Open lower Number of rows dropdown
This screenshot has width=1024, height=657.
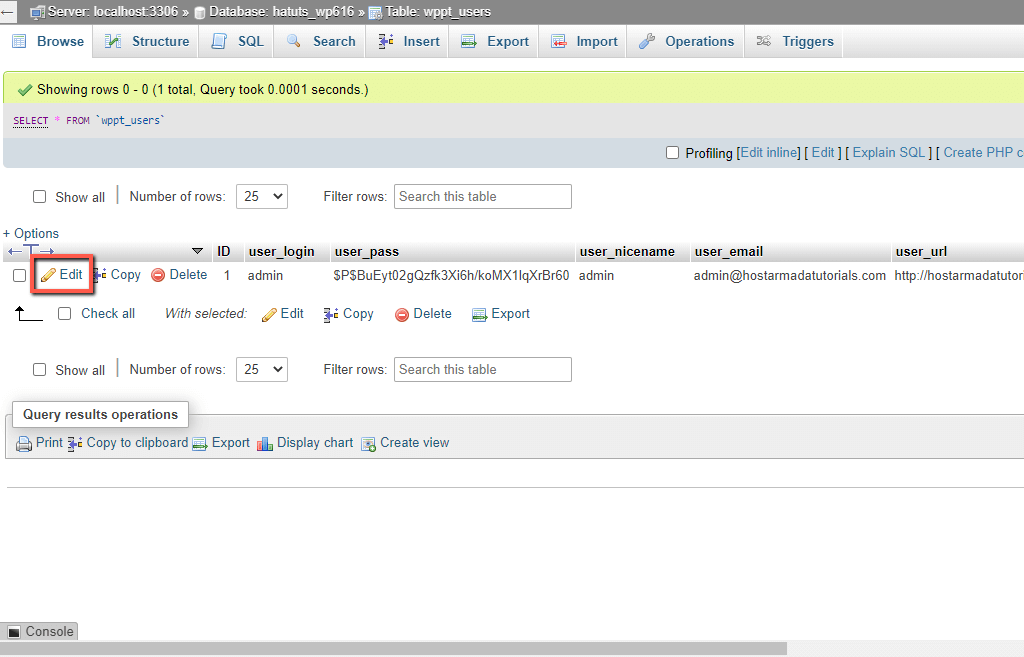[262, 370]
